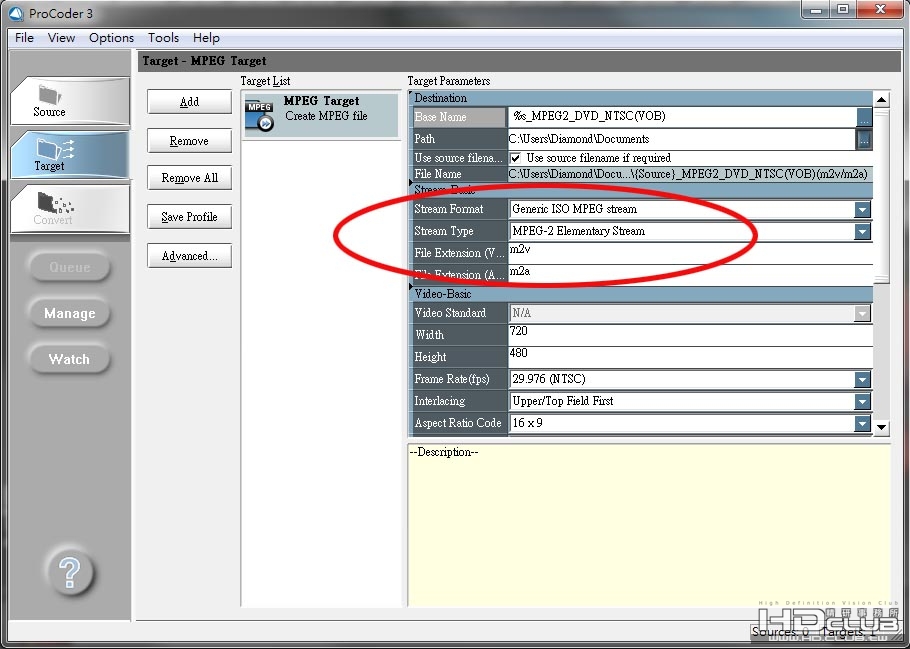Click the Remove button
The image size is (910, 649).
(189, 140)
